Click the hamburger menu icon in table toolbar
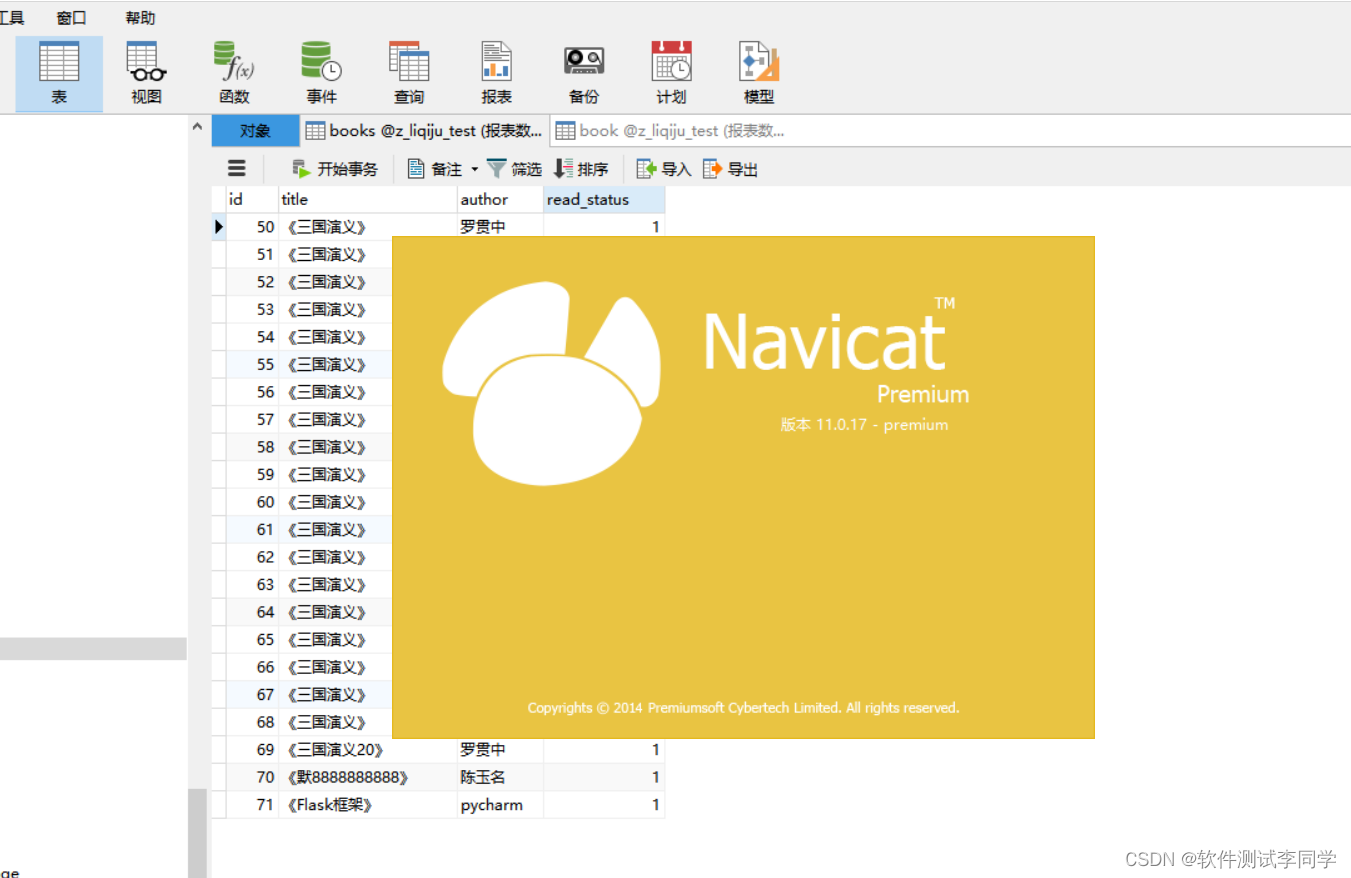Screen dimensions: 1351x878 pos(237,168)
